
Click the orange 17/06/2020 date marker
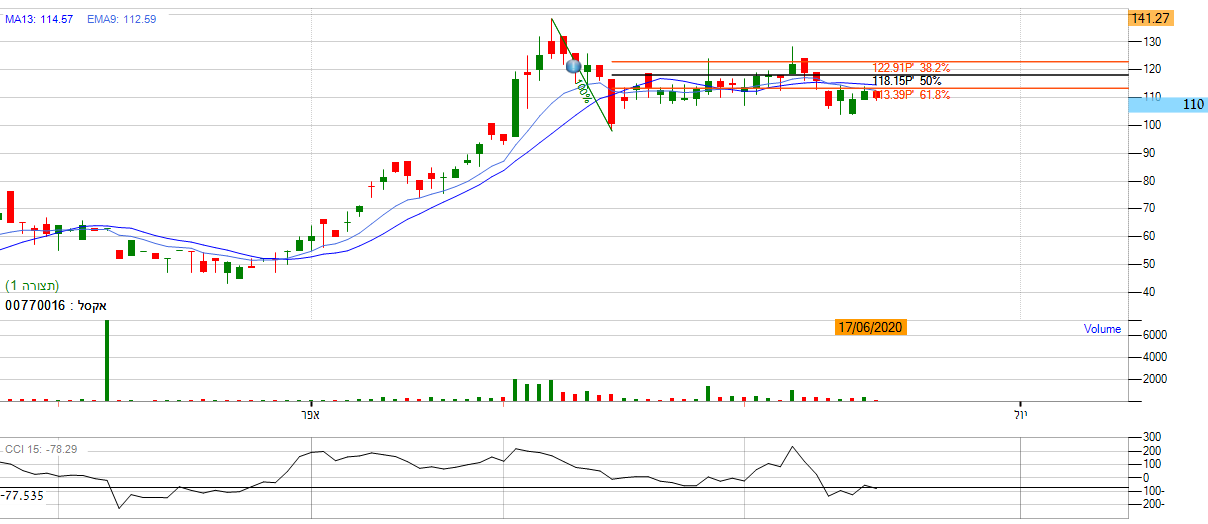pyautogui.click(x=871, y=327)
